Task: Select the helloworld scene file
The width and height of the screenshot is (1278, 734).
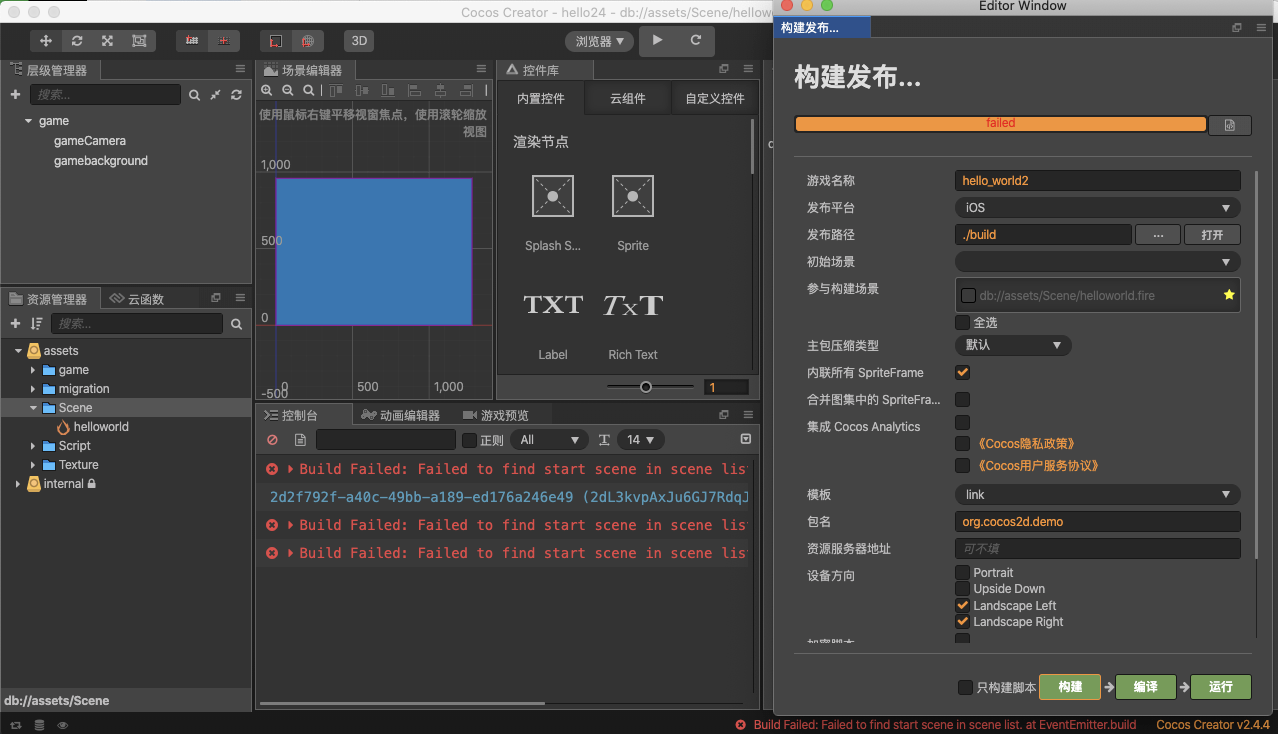Action: pyautogui.click(x=100, y=427)
